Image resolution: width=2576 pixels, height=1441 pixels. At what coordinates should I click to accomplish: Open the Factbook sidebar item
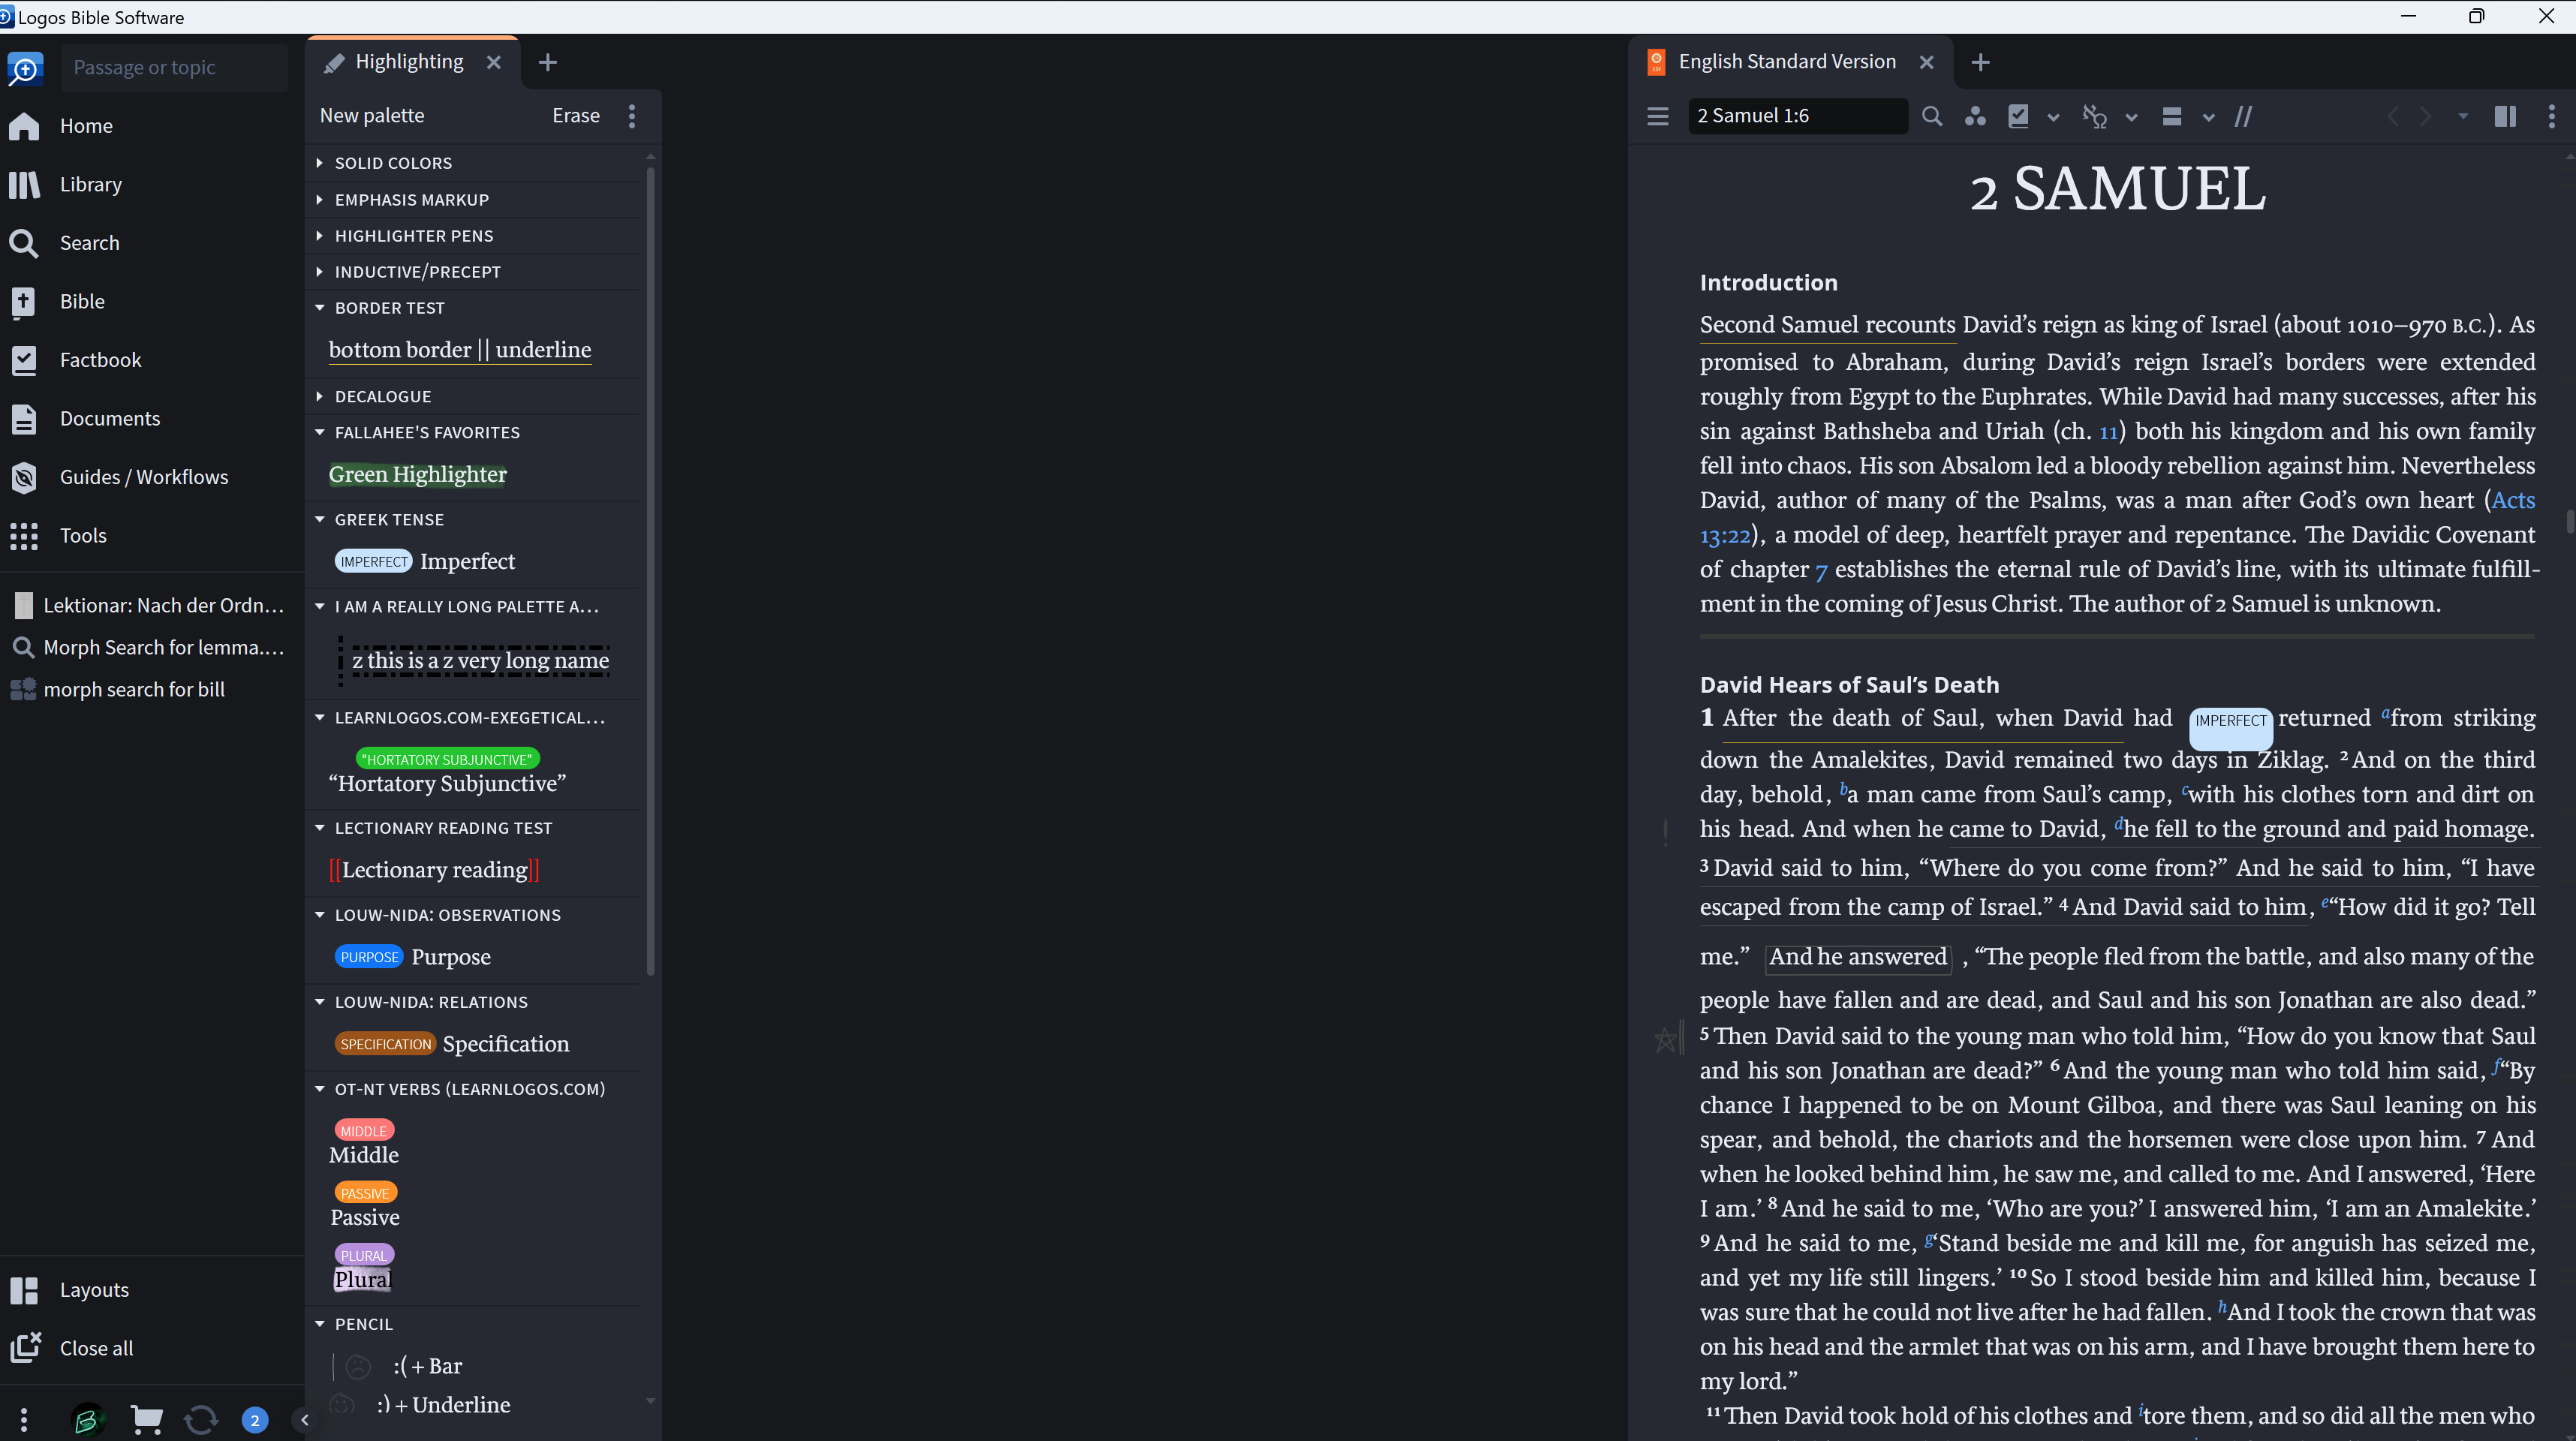tap(75, 360)
